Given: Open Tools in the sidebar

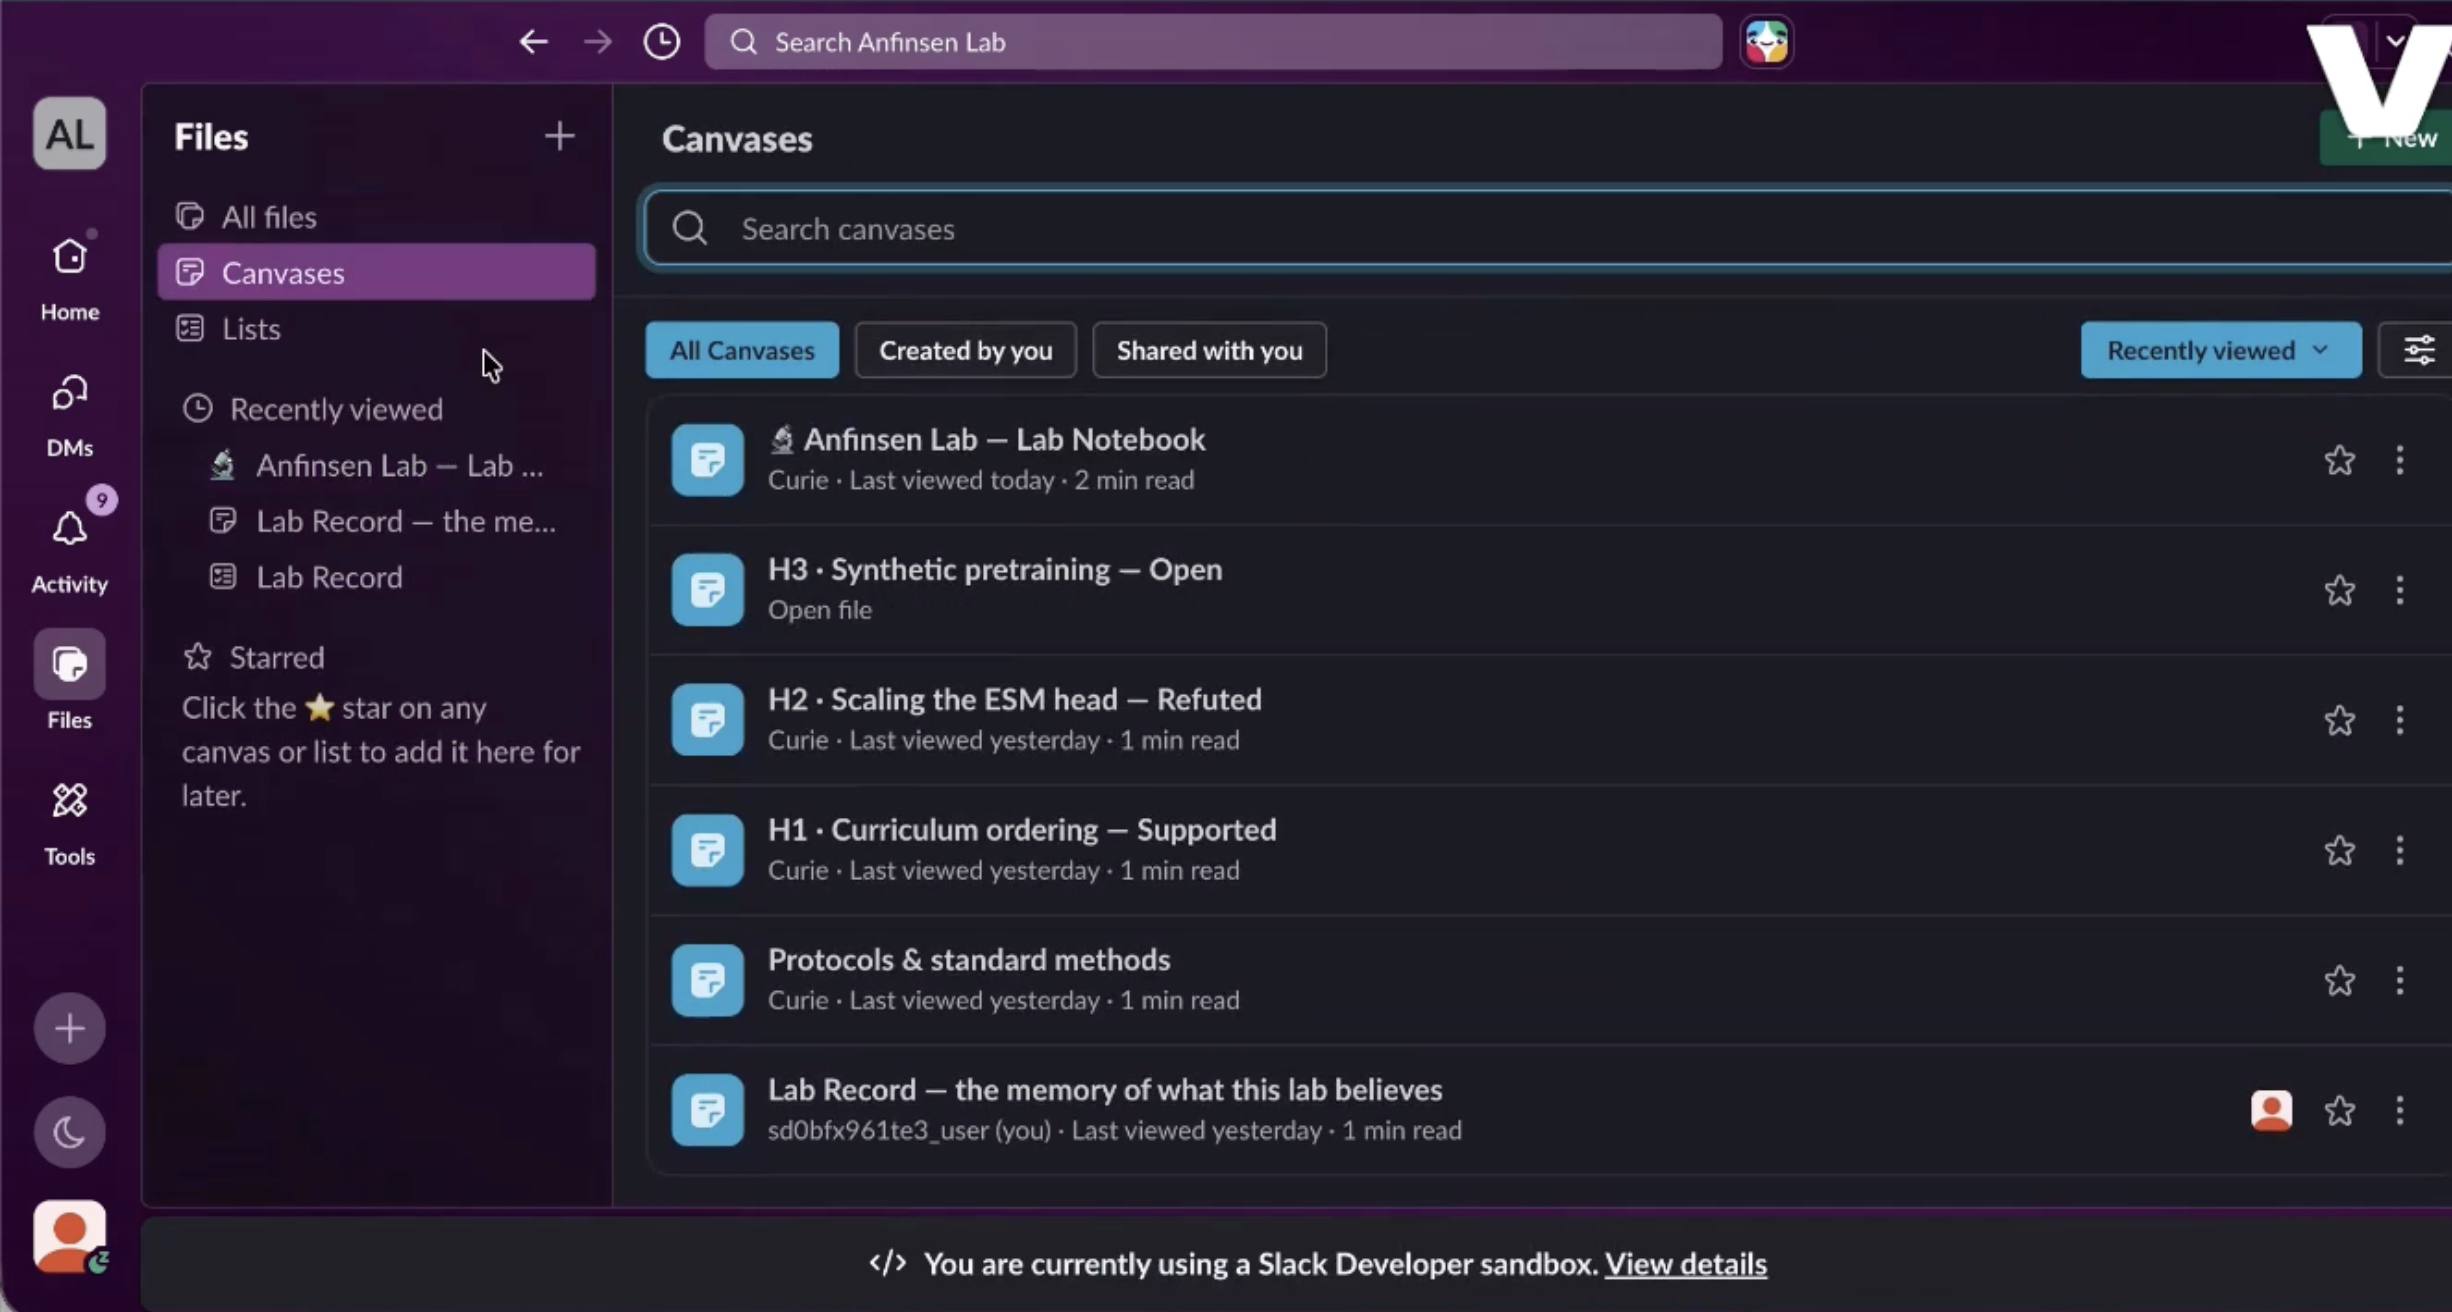Looking at the screenshot, I should 69,824.
